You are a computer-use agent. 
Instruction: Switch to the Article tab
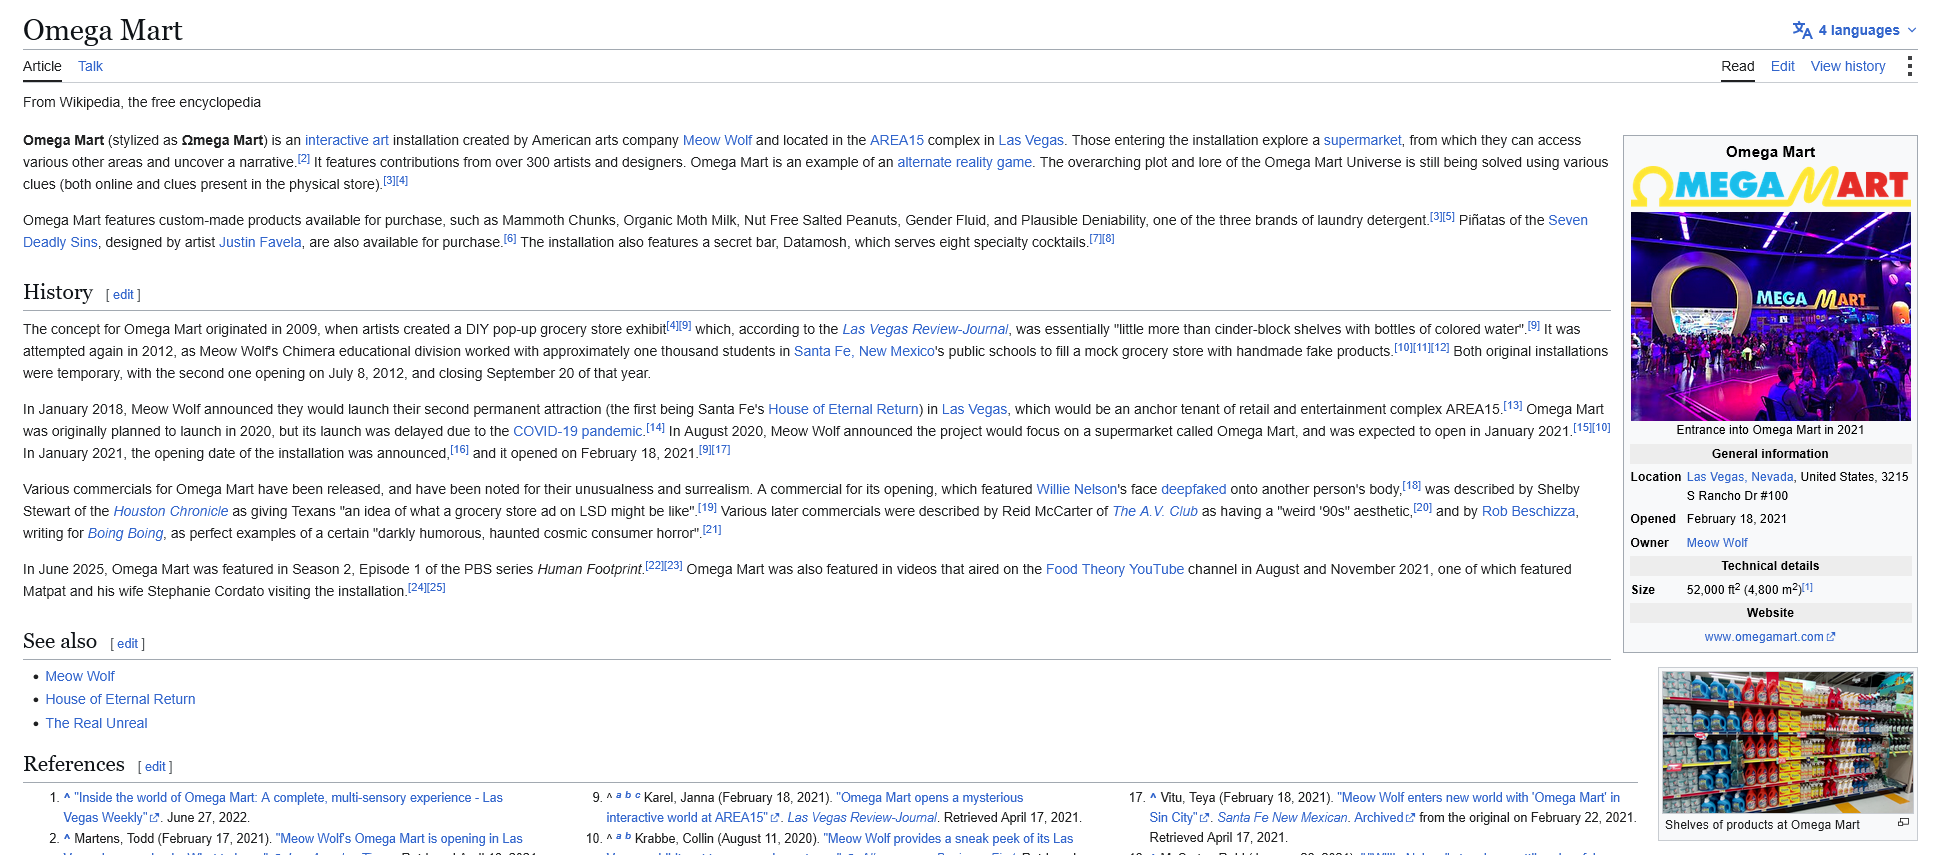click(42, 66)
